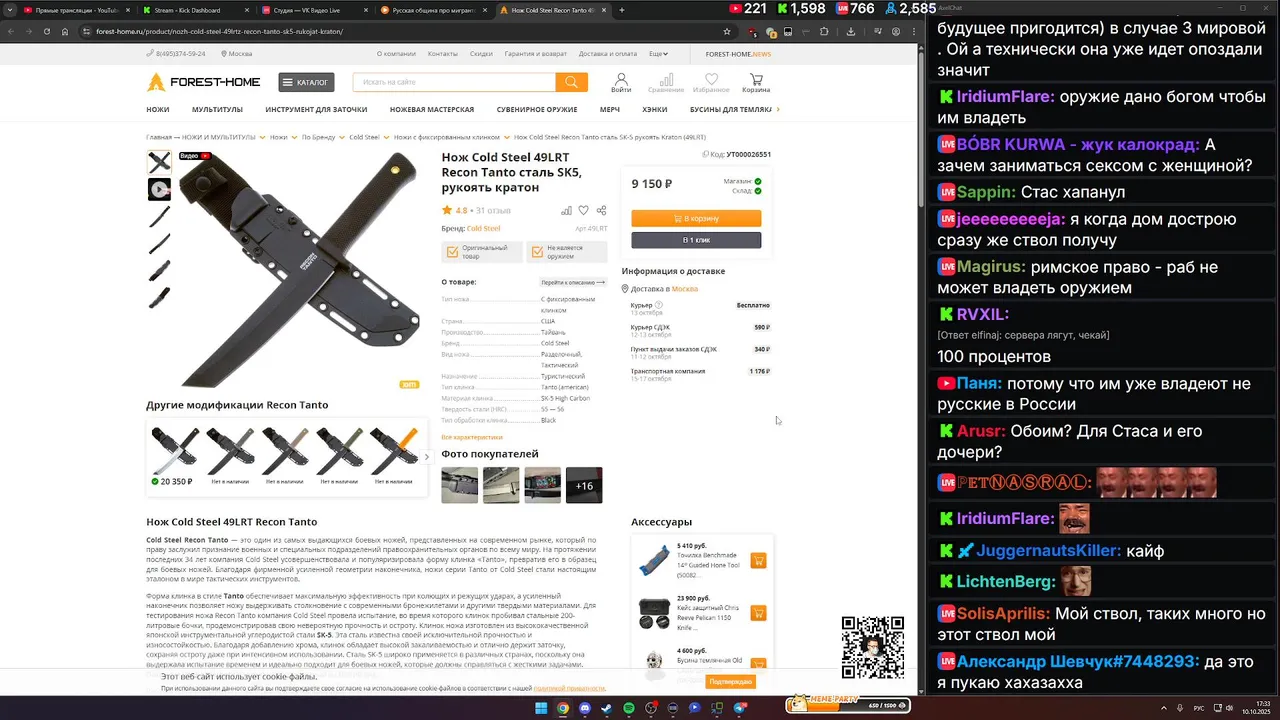This screenshot has height=720, width=1280.
Task: Add product to comparison via bars icon
Action: click(x=566, y=211)
